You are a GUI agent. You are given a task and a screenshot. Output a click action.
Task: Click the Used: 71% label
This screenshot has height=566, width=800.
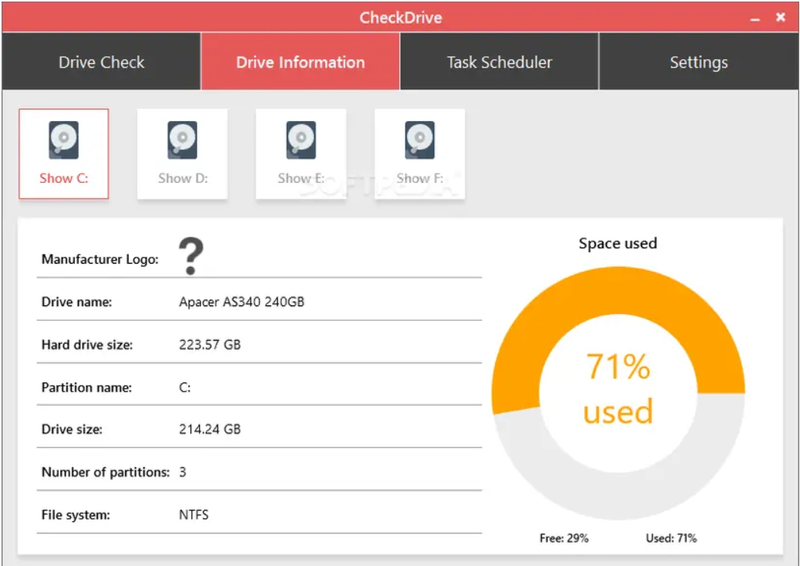point(671,538)
